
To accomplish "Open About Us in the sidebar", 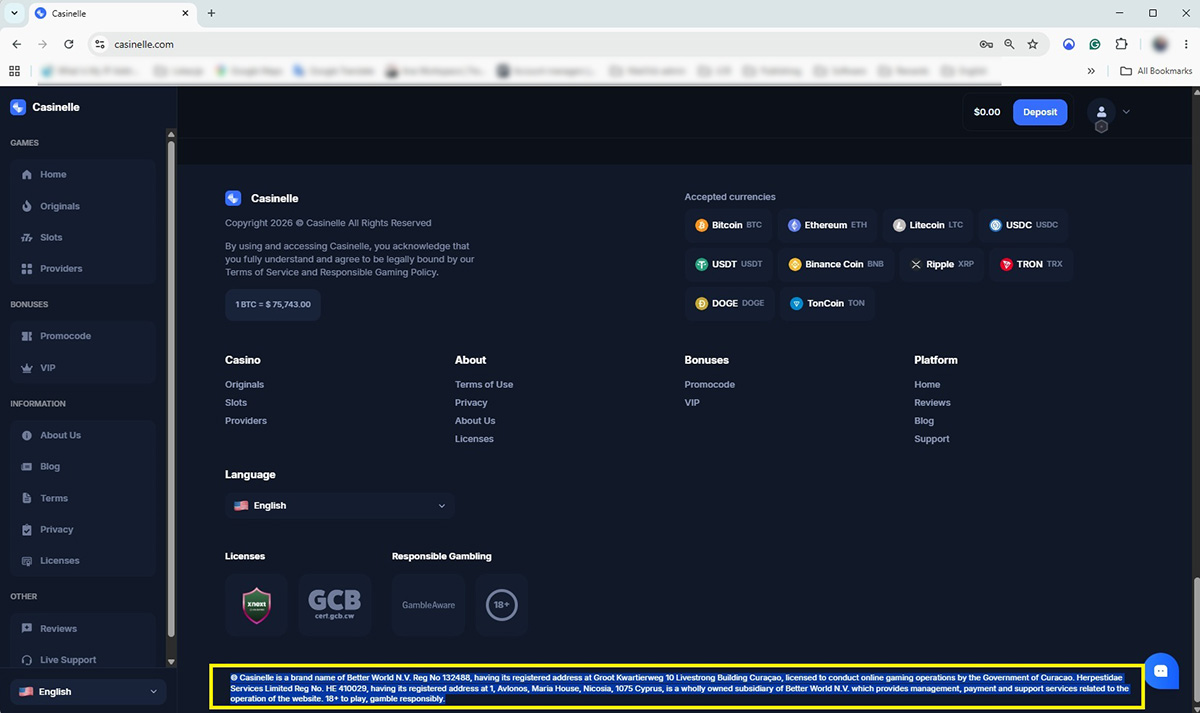I will point(85,435).
